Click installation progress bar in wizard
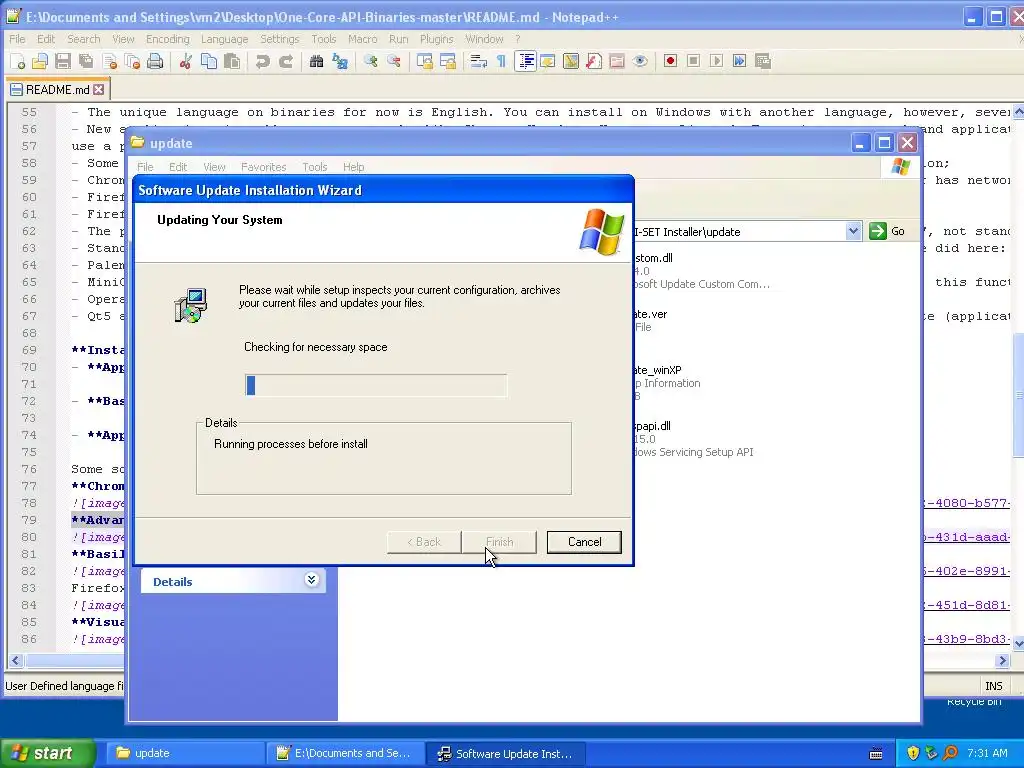The height and width of the screenshot is (768, 1024). pos(376,385)
